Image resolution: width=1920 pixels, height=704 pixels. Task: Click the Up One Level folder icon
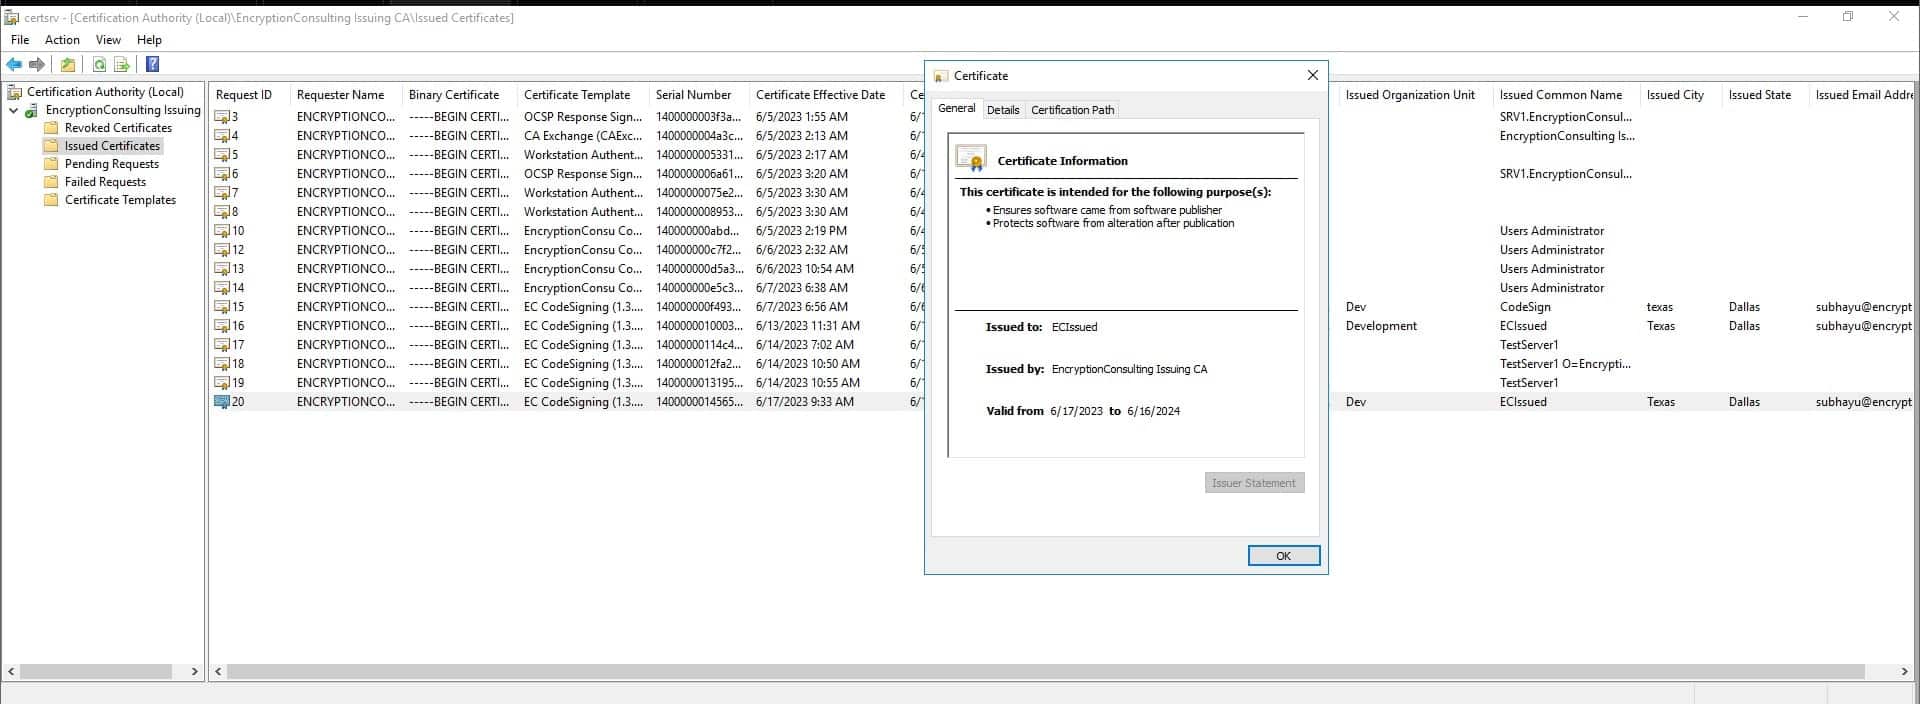(x=67, y=65)
